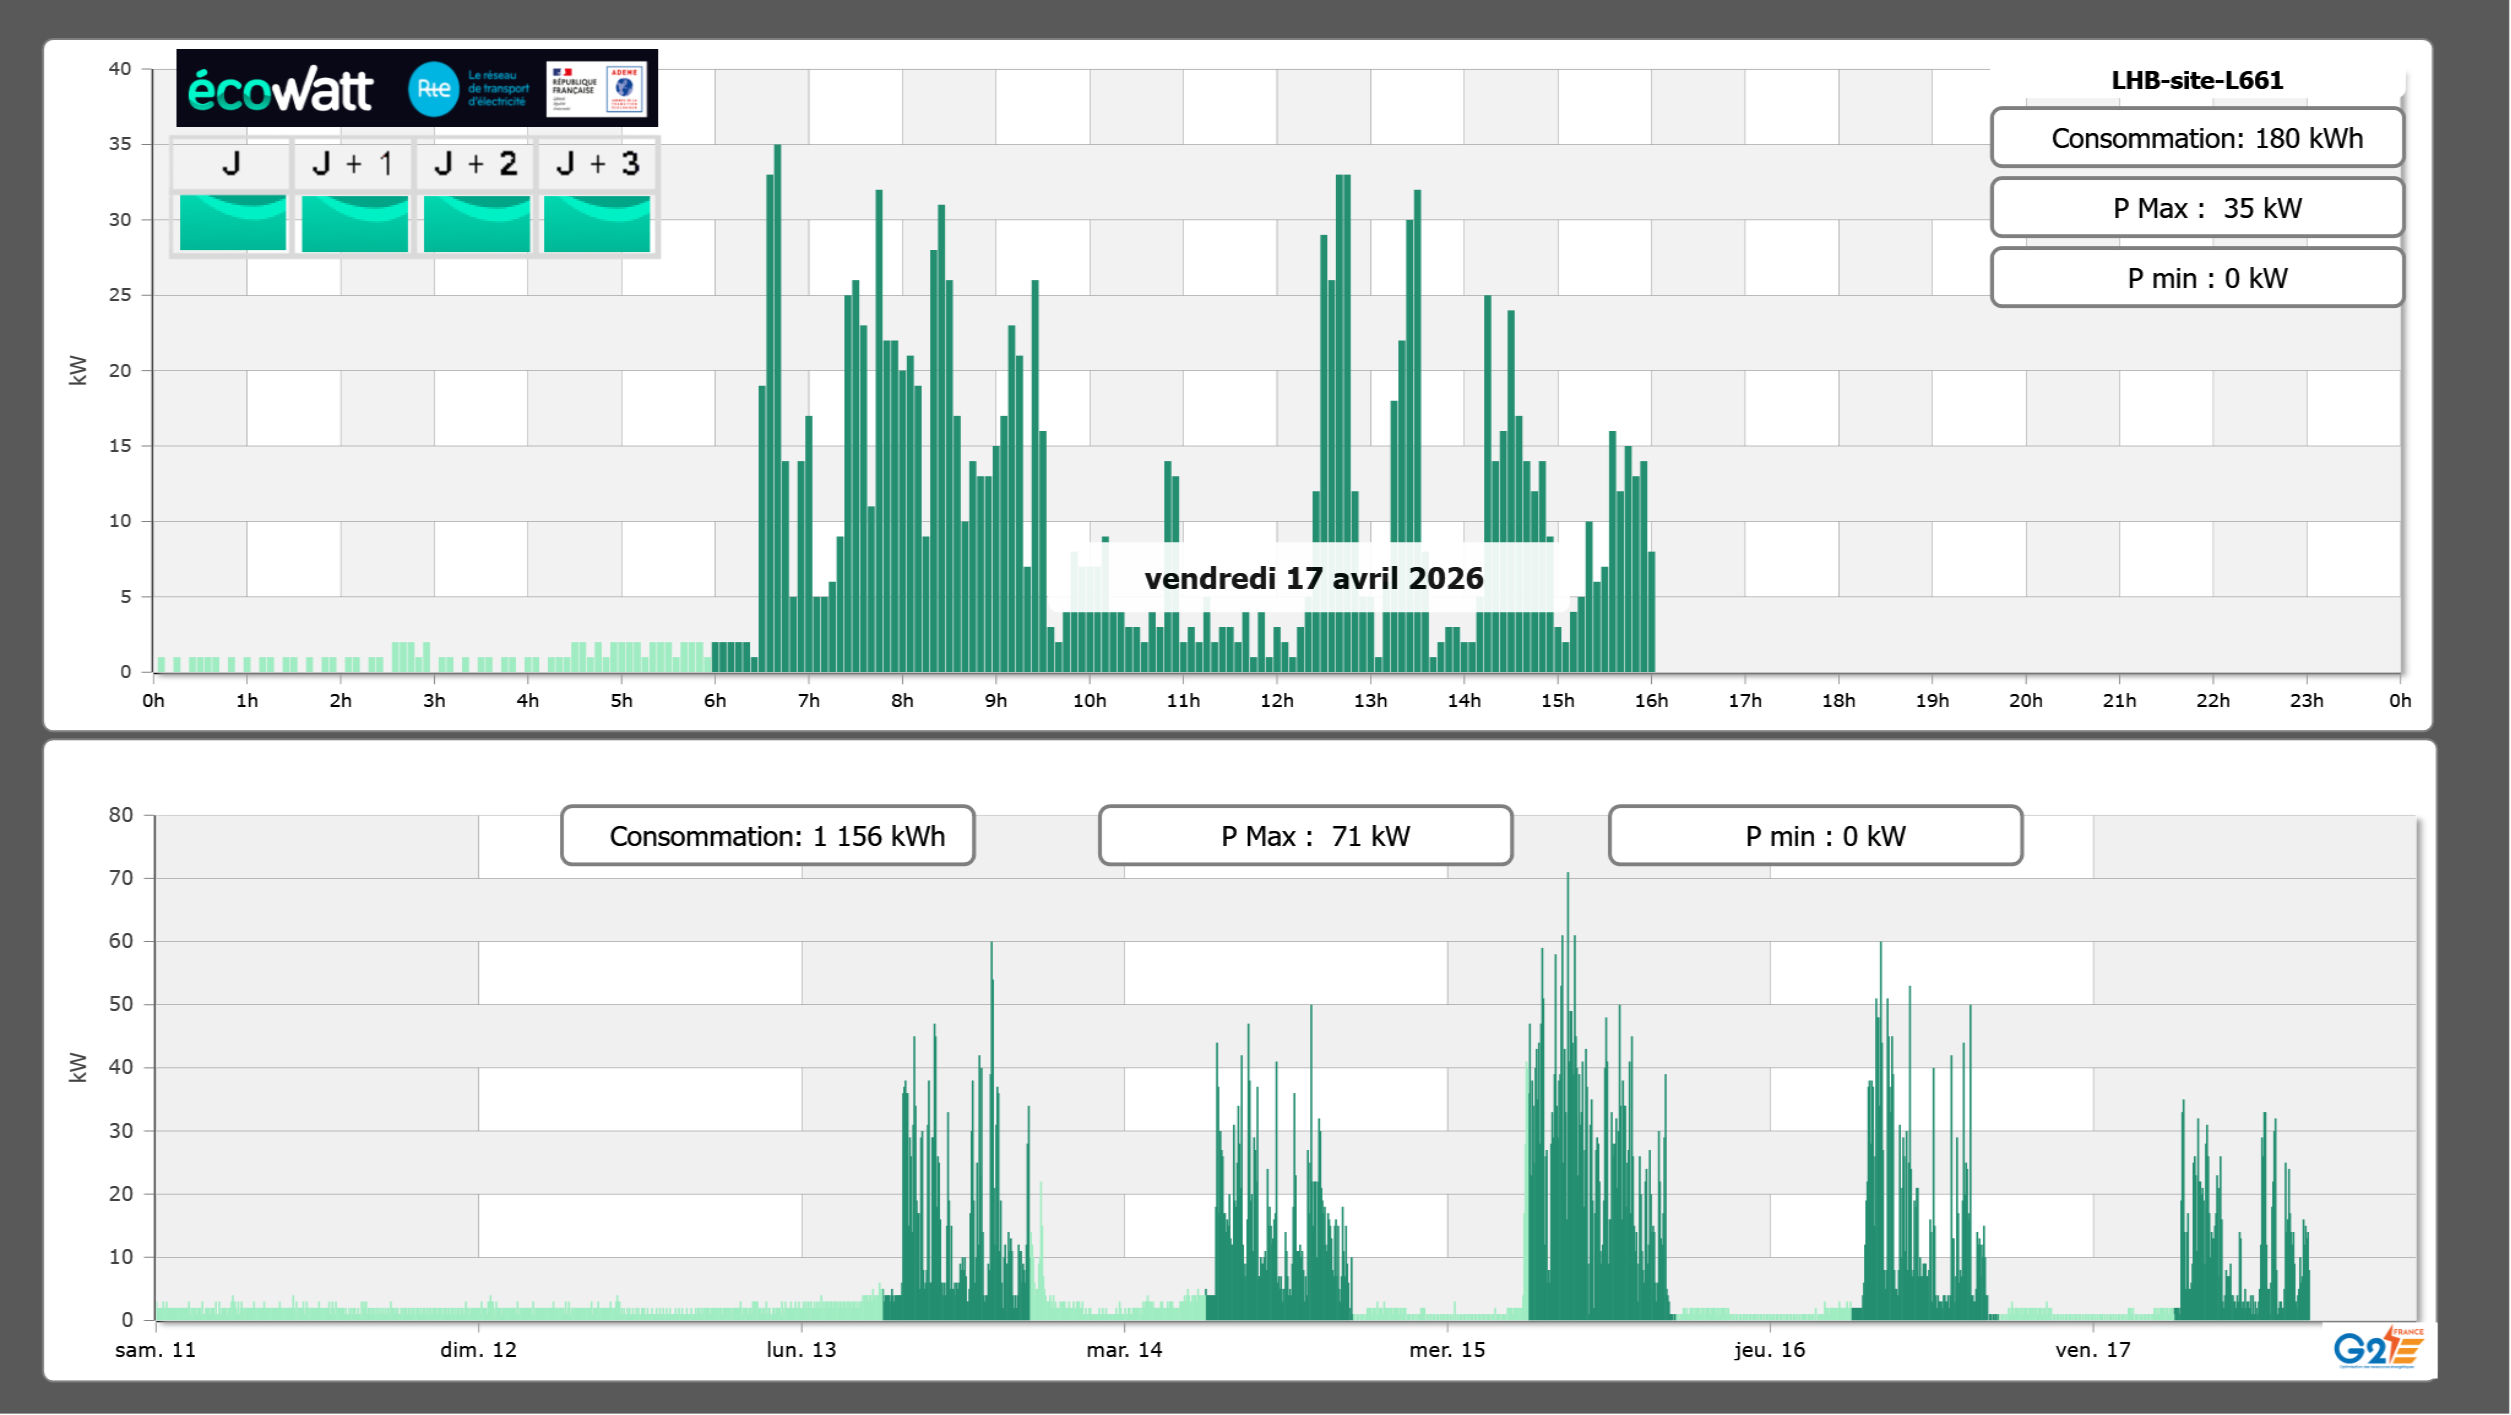2511x1415 pixels.
Task: Click the ADEME logo badge
Action: pos(625,89)
